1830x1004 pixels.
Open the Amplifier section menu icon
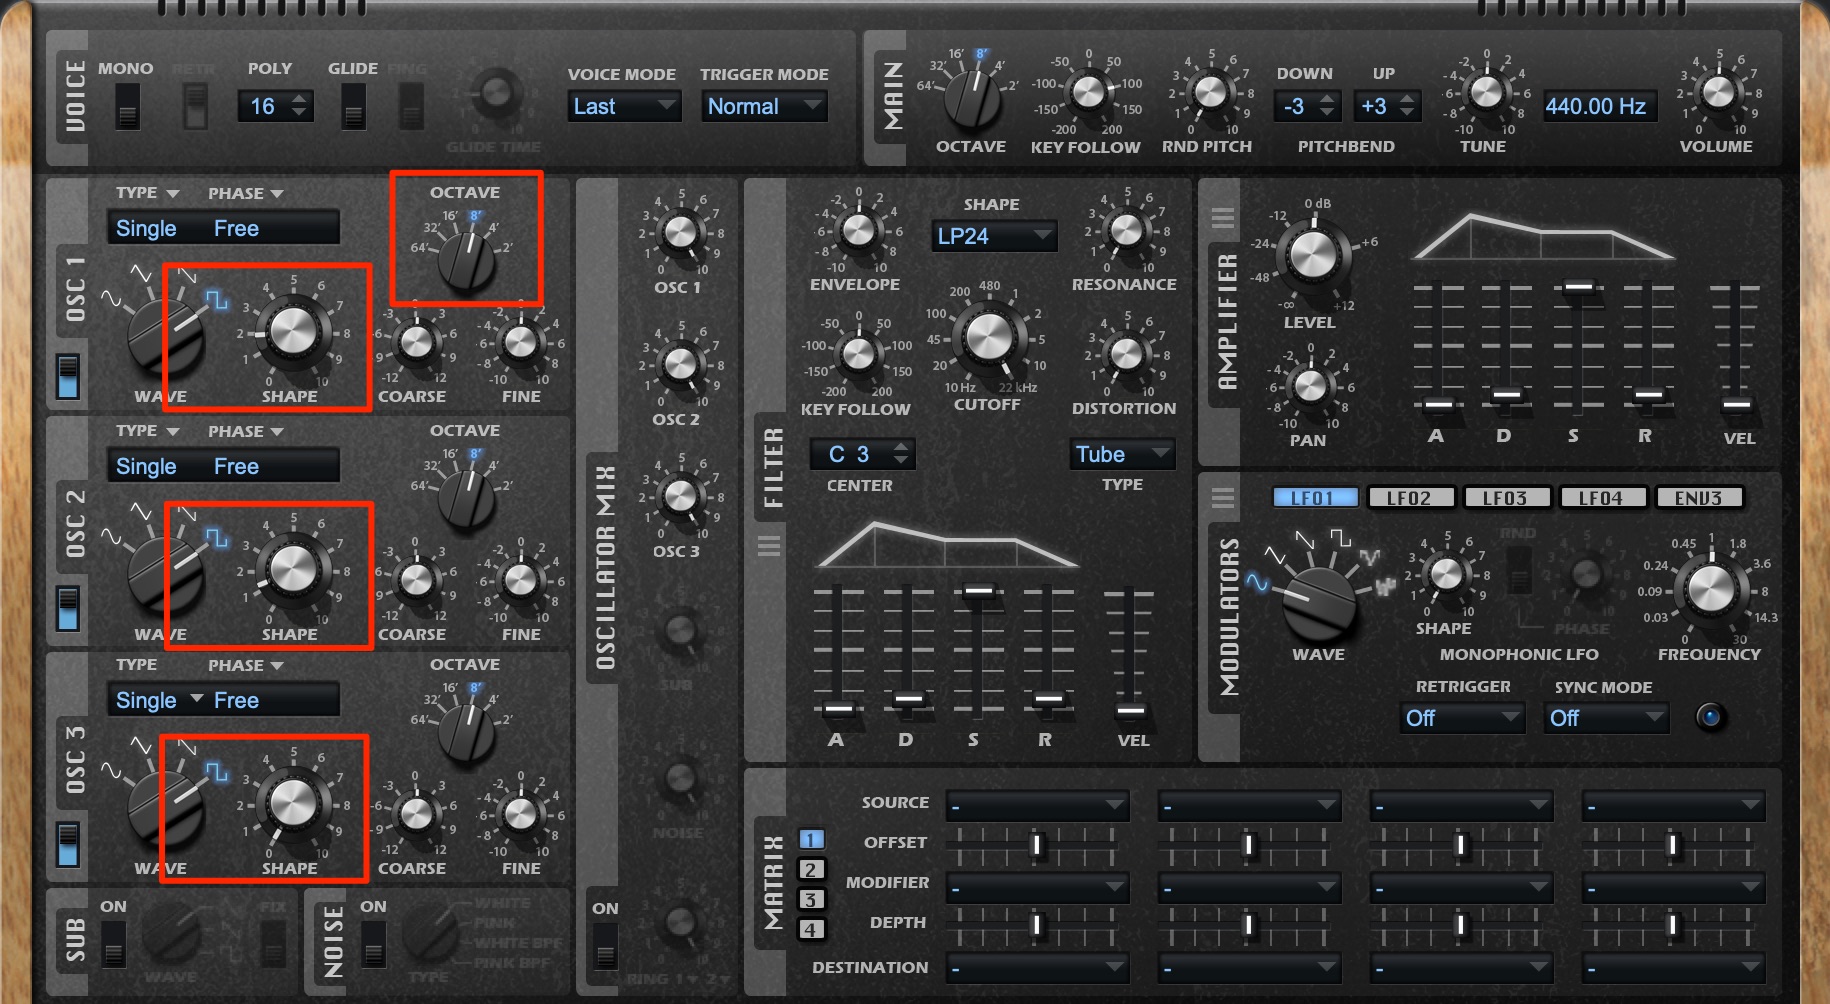(1223, 217)
